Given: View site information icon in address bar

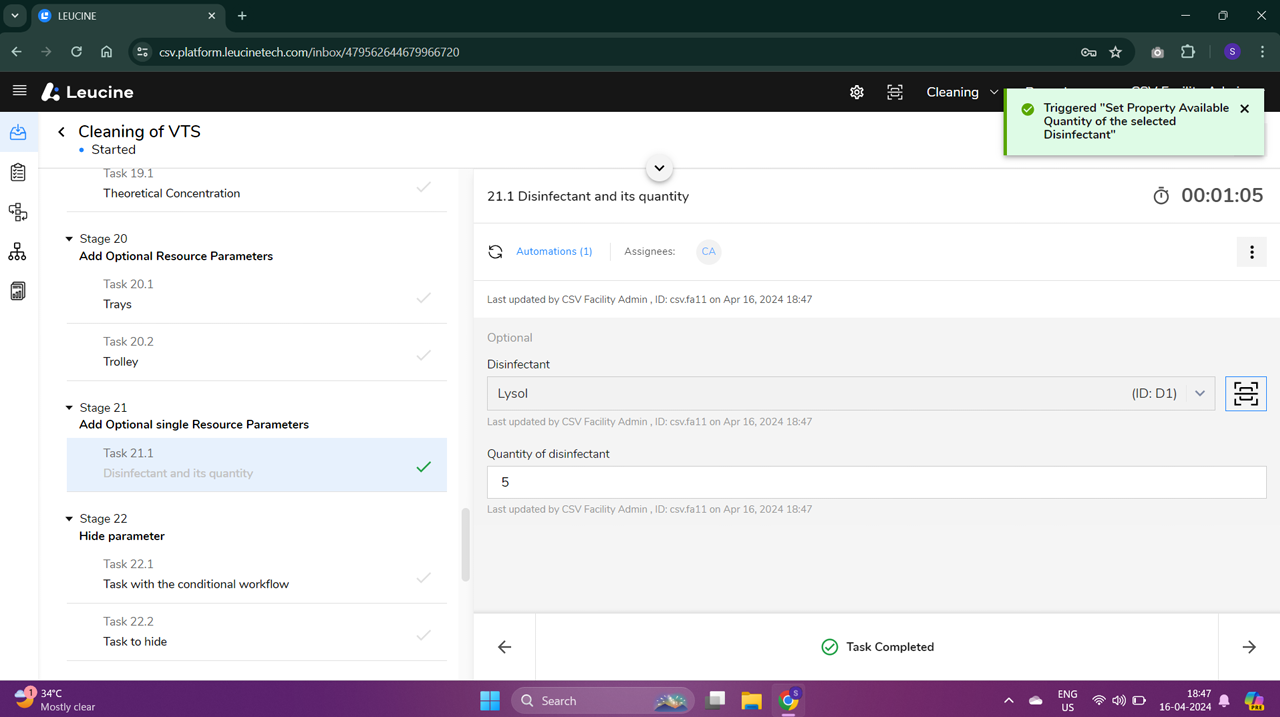Looking at the screenshot, I should coord(141,52).
